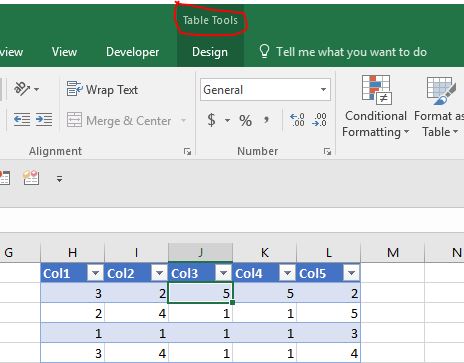Expand Customize Quick Access Toolbar arrow
The height and width of the screenshot is (363, 464).
59,179
